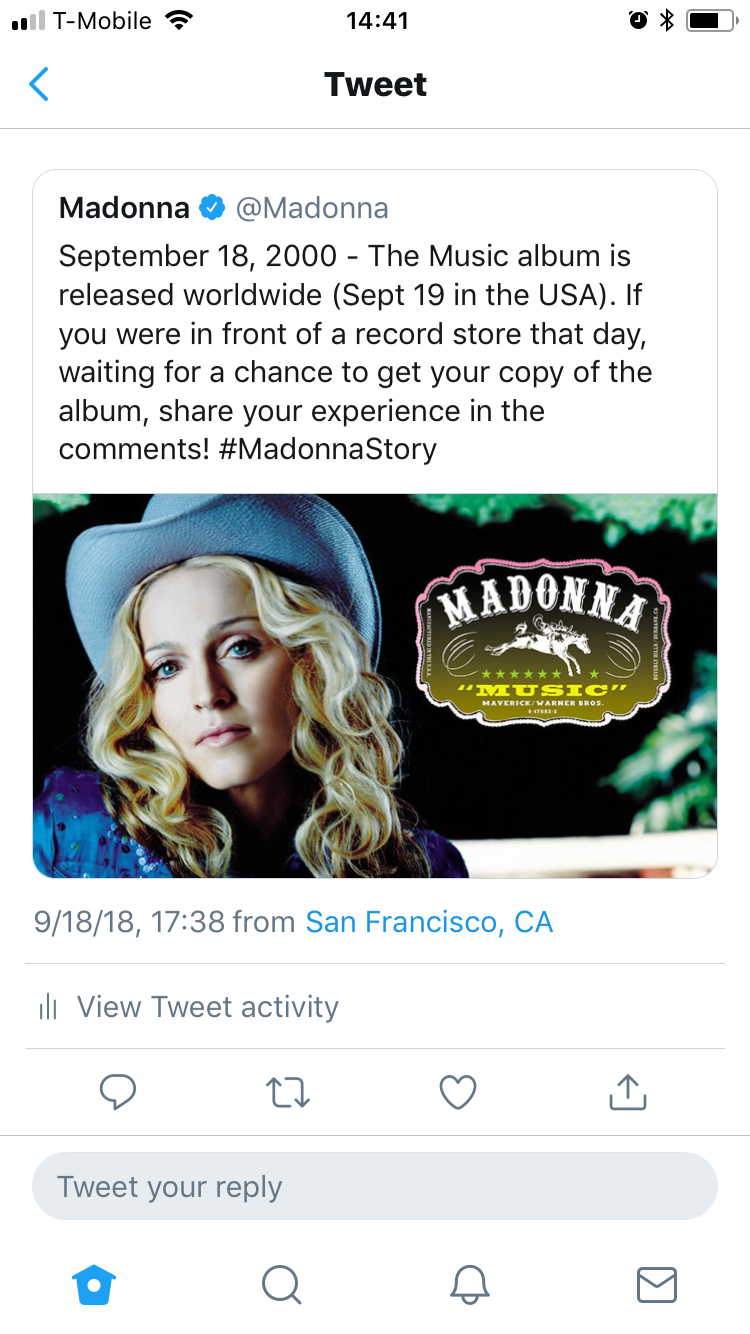Tap the Tweet your reply field
This screenshot has height=1334, width=750.
pyautogui.click(x=375, y=1187)
